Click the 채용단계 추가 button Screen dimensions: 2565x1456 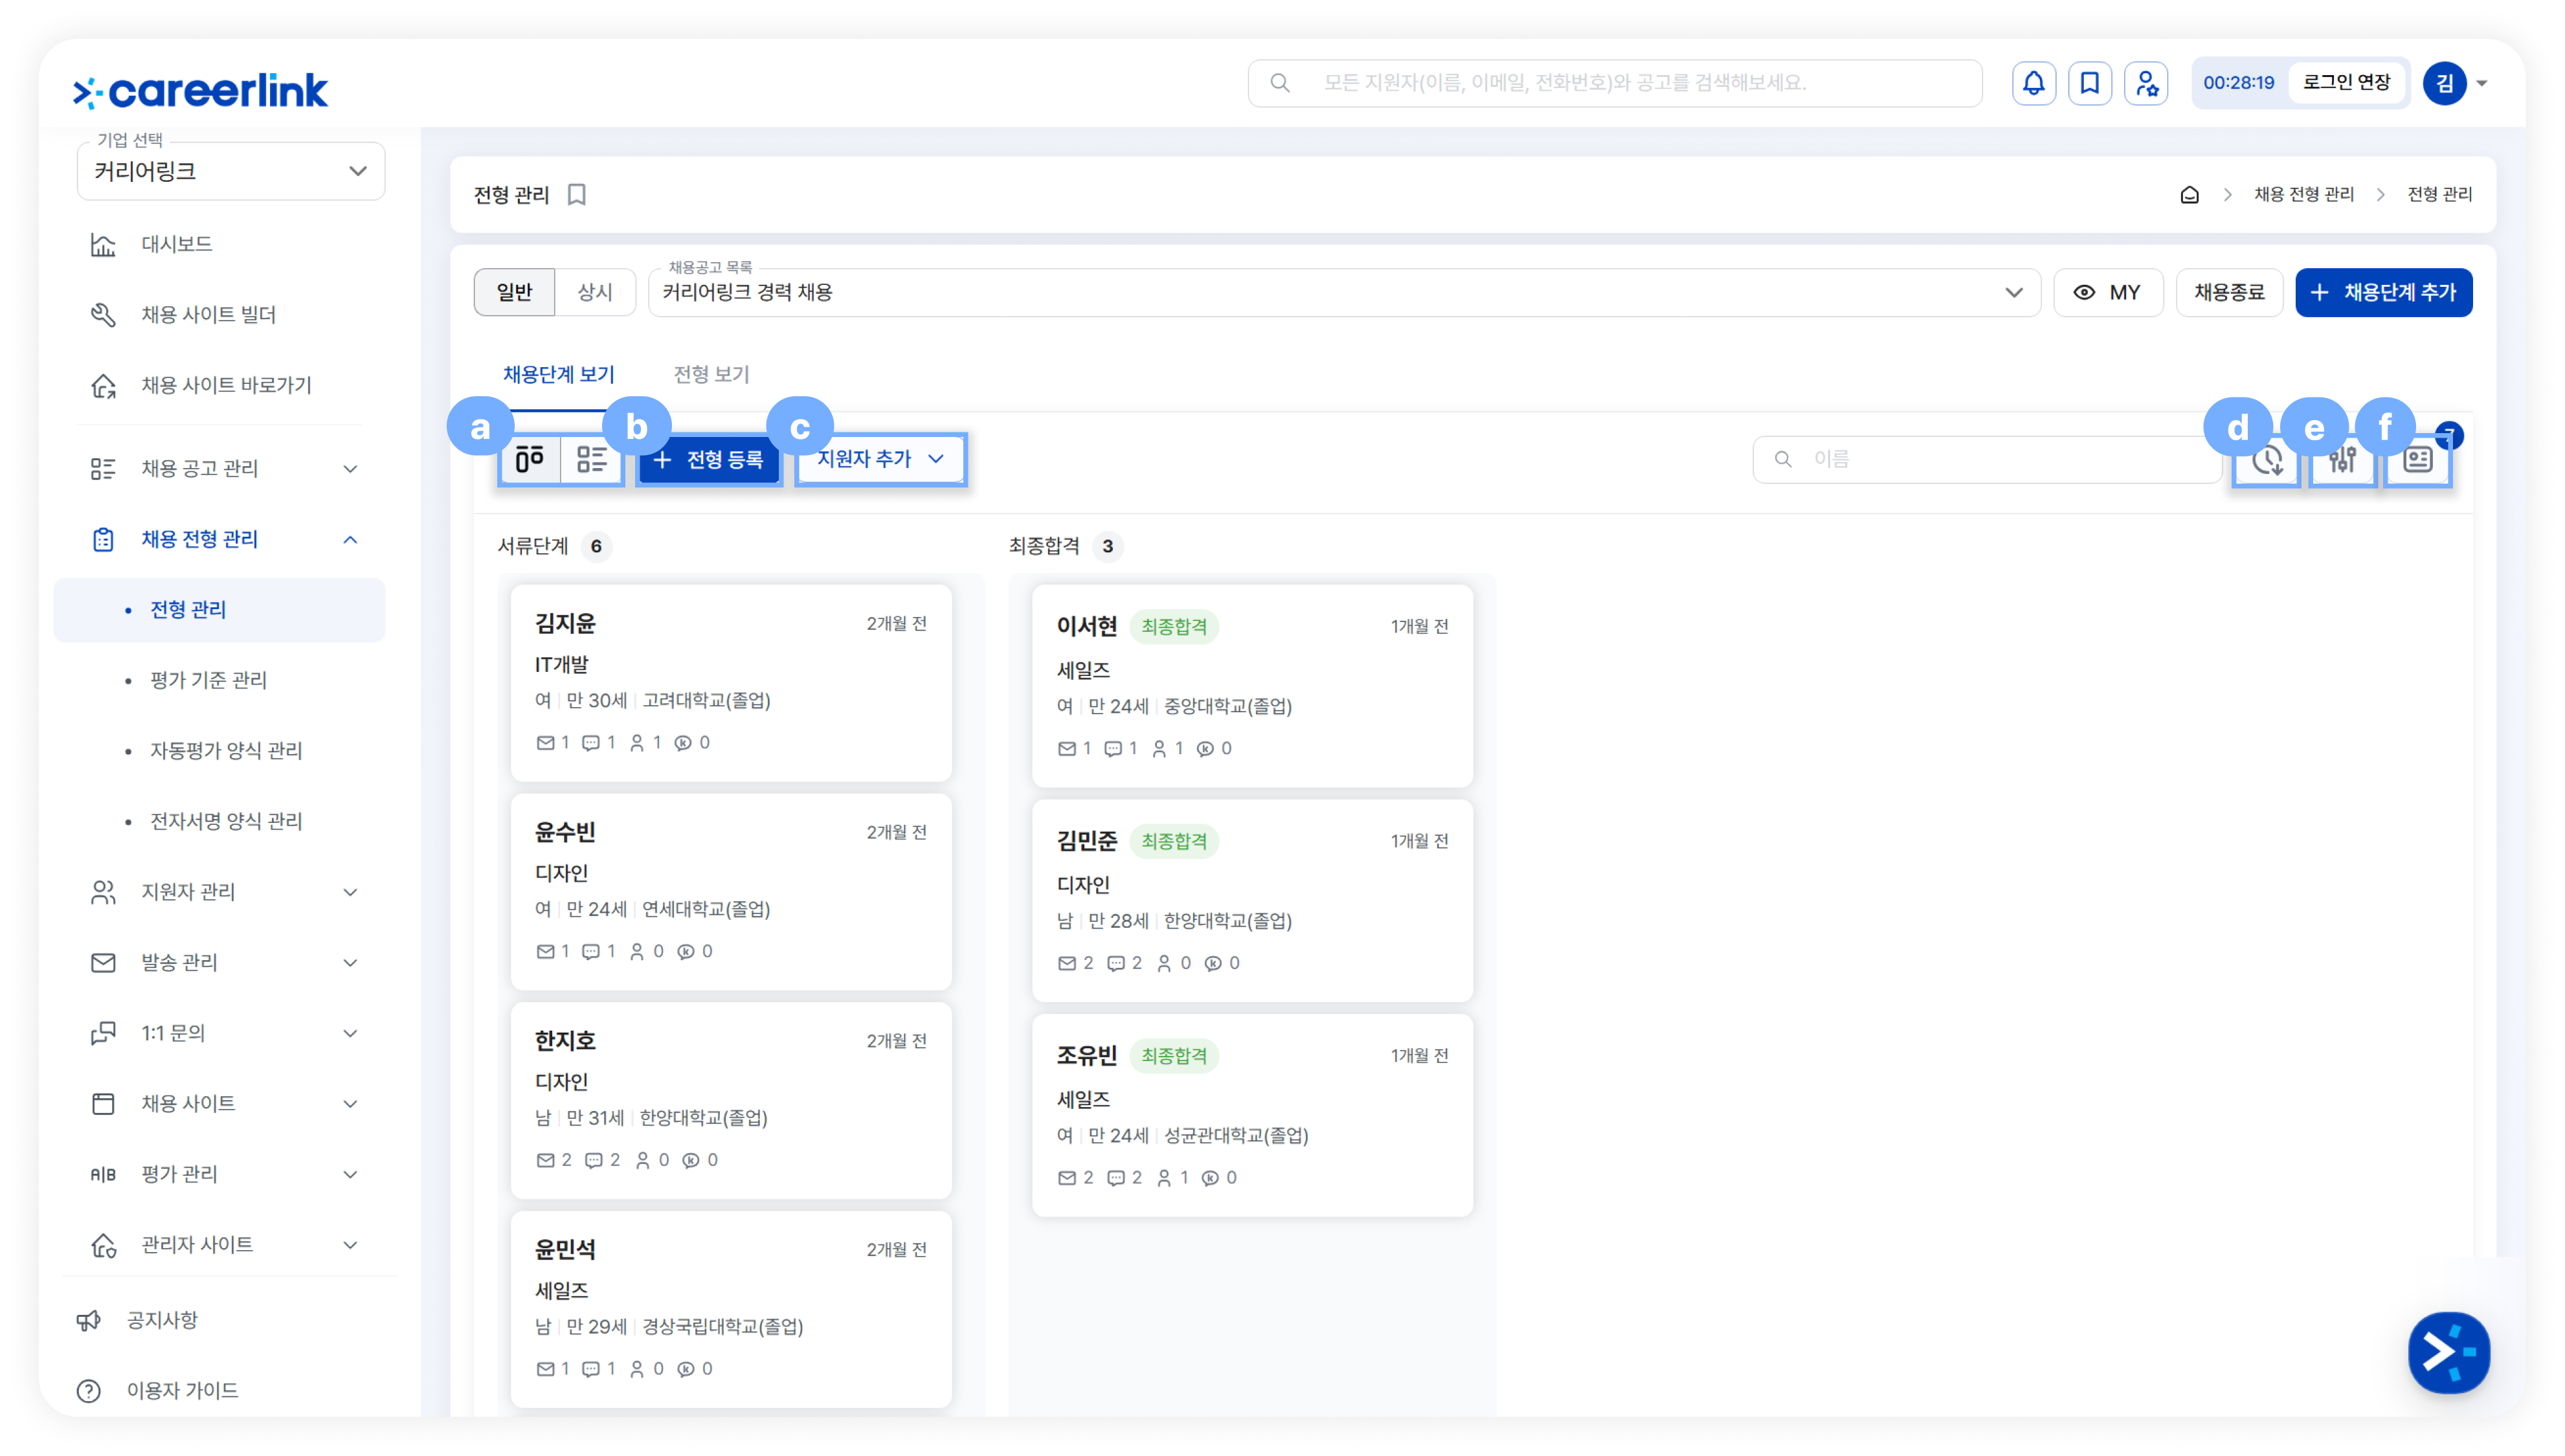[x=2384, y=292]
